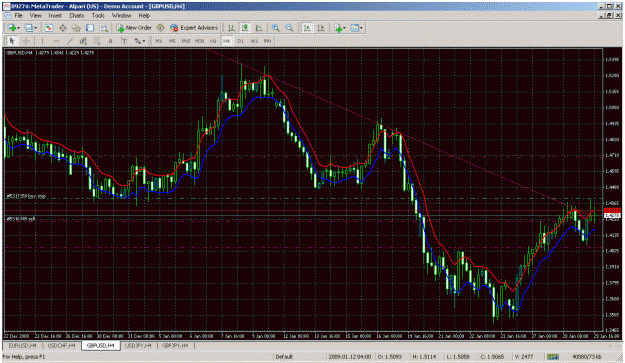Expand the Profiles dropdown arrow
625x363 pixels.
pos(35,28)
